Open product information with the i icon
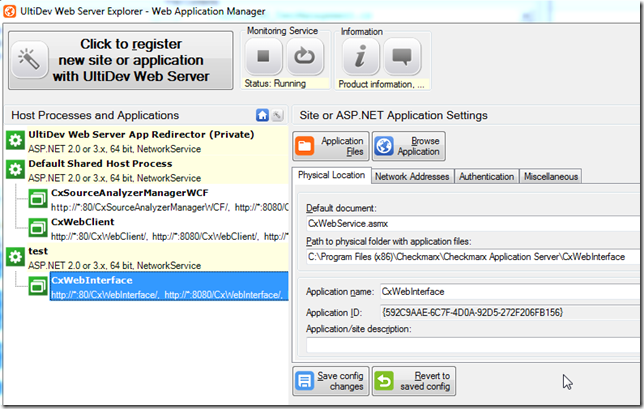This screenshot has height=409, width=644. point(360,57)
